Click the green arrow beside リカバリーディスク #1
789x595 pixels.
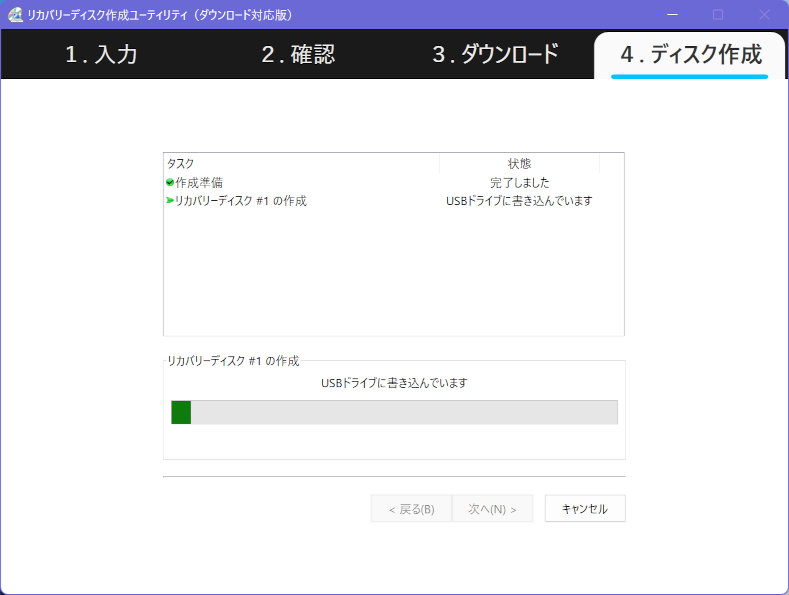pos(170,200)
